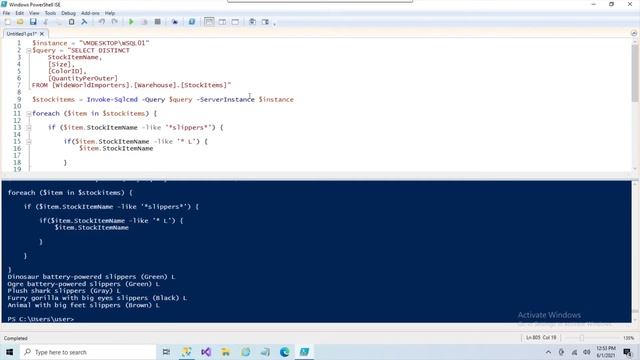
Task: Open the Windows notification center
Action: (628, 352)
